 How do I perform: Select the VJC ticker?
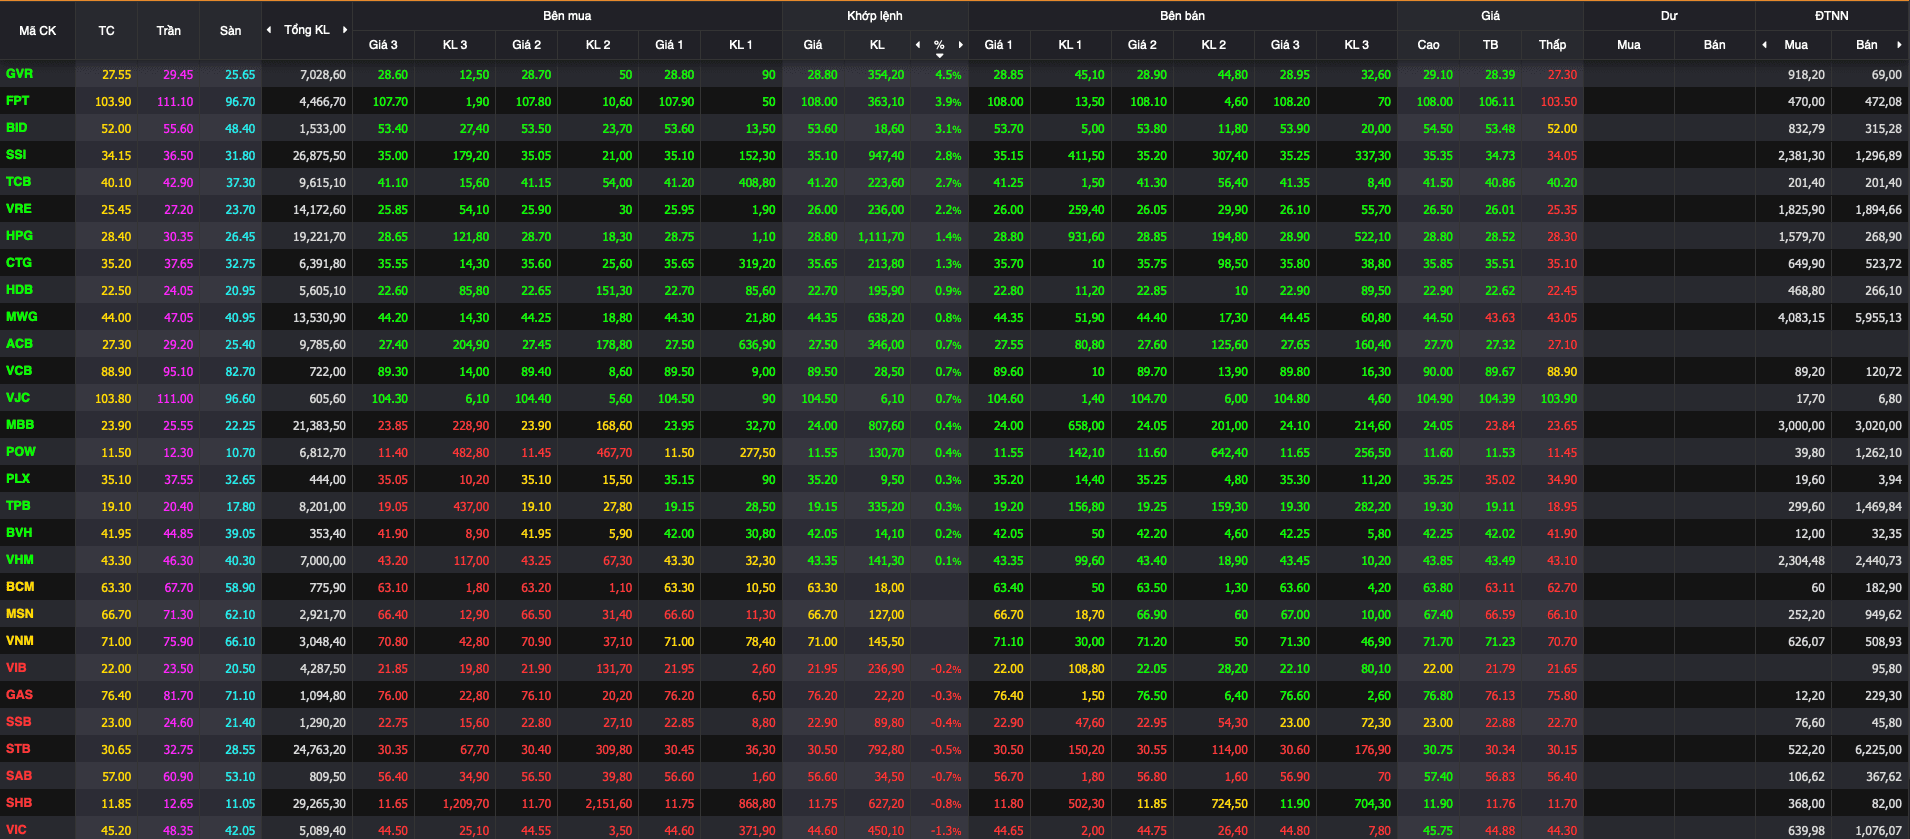18,398
